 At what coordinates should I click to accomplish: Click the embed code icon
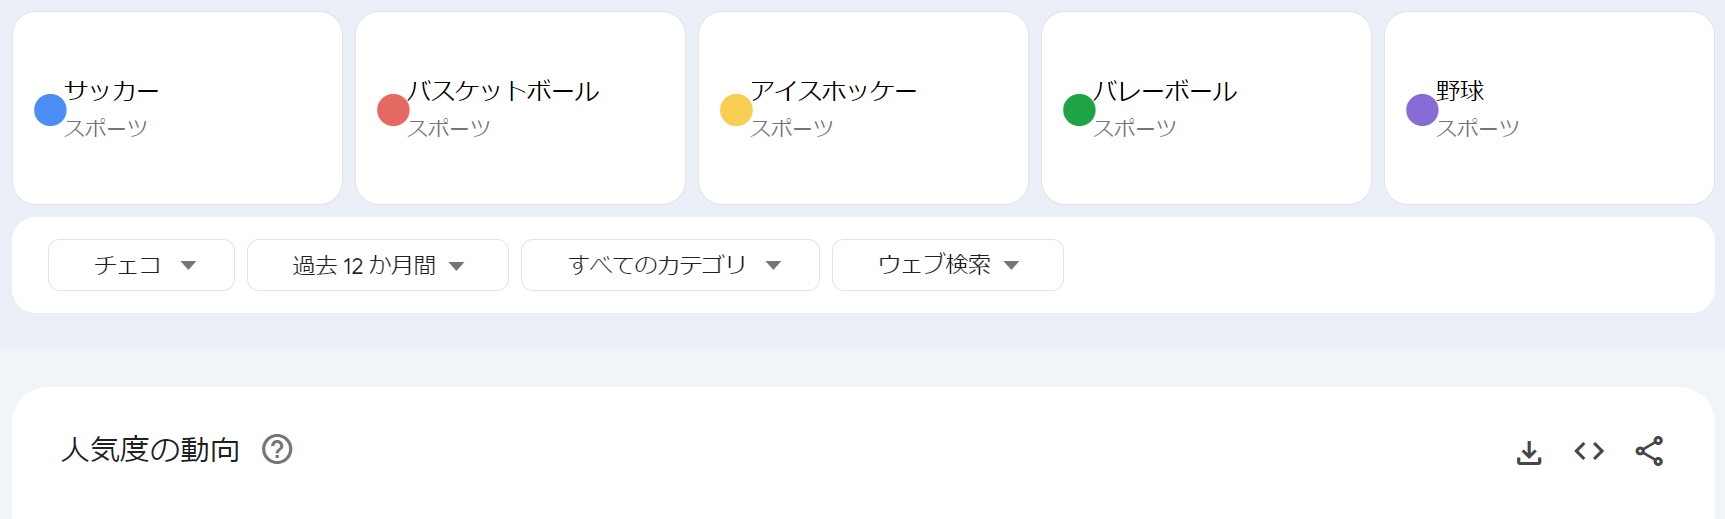(x=1589, y=451)
